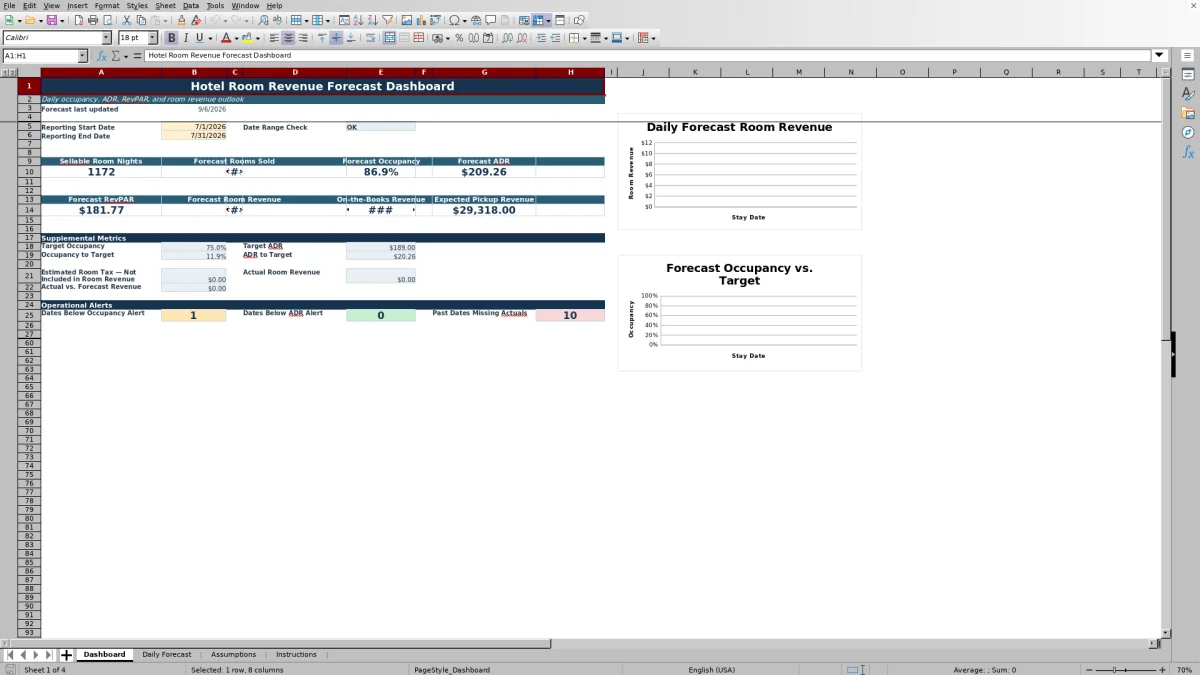Toggle Underline formatting

click(199, 38)
